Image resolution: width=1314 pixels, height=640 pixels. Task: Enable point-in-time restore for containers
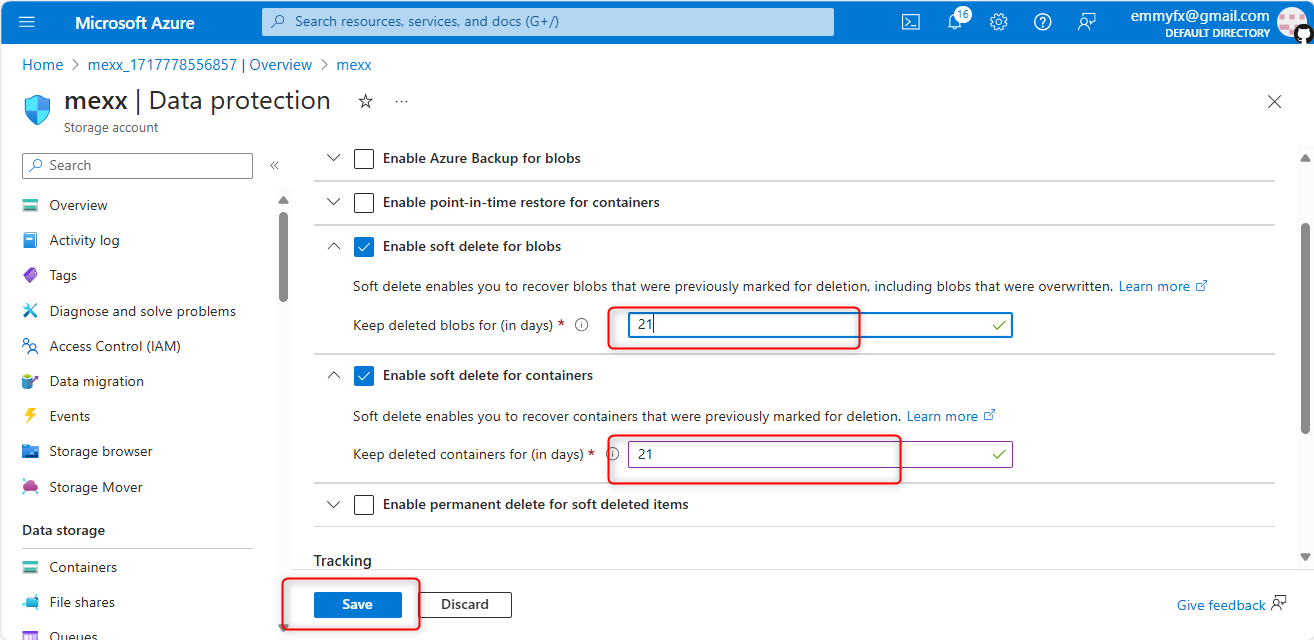(364, 203)
